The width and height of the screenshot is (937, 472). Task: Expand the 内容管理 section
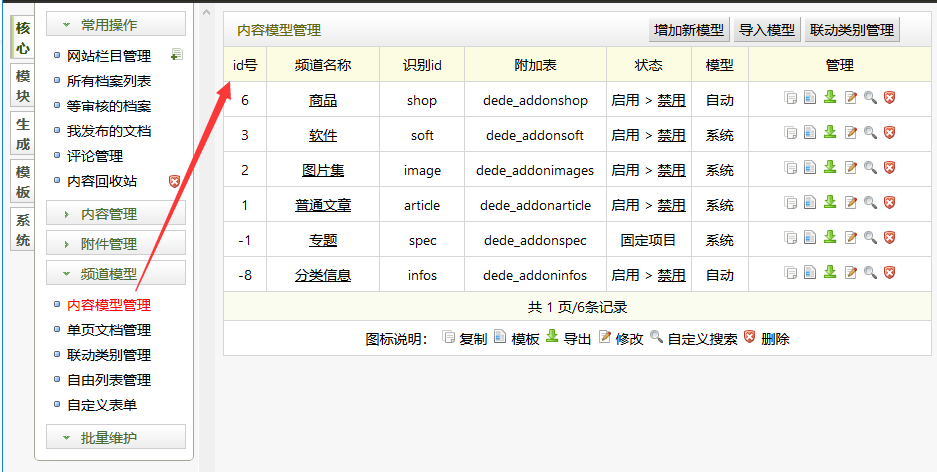[116, 214]
